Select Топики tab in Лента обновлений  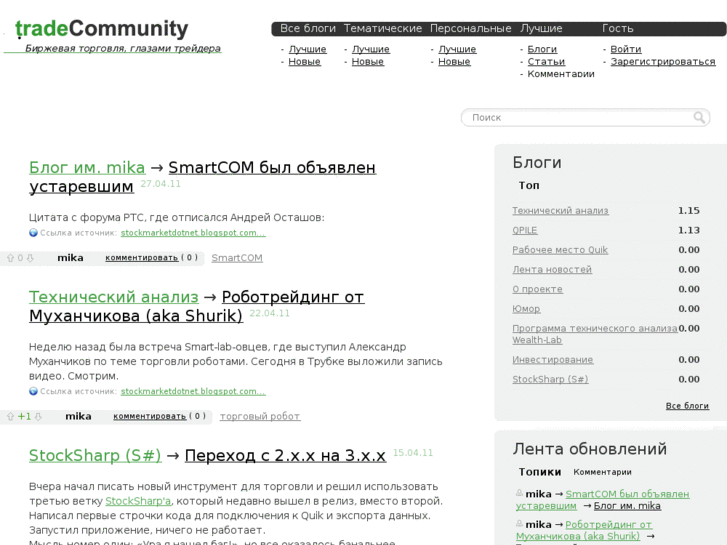pos(540,472)
